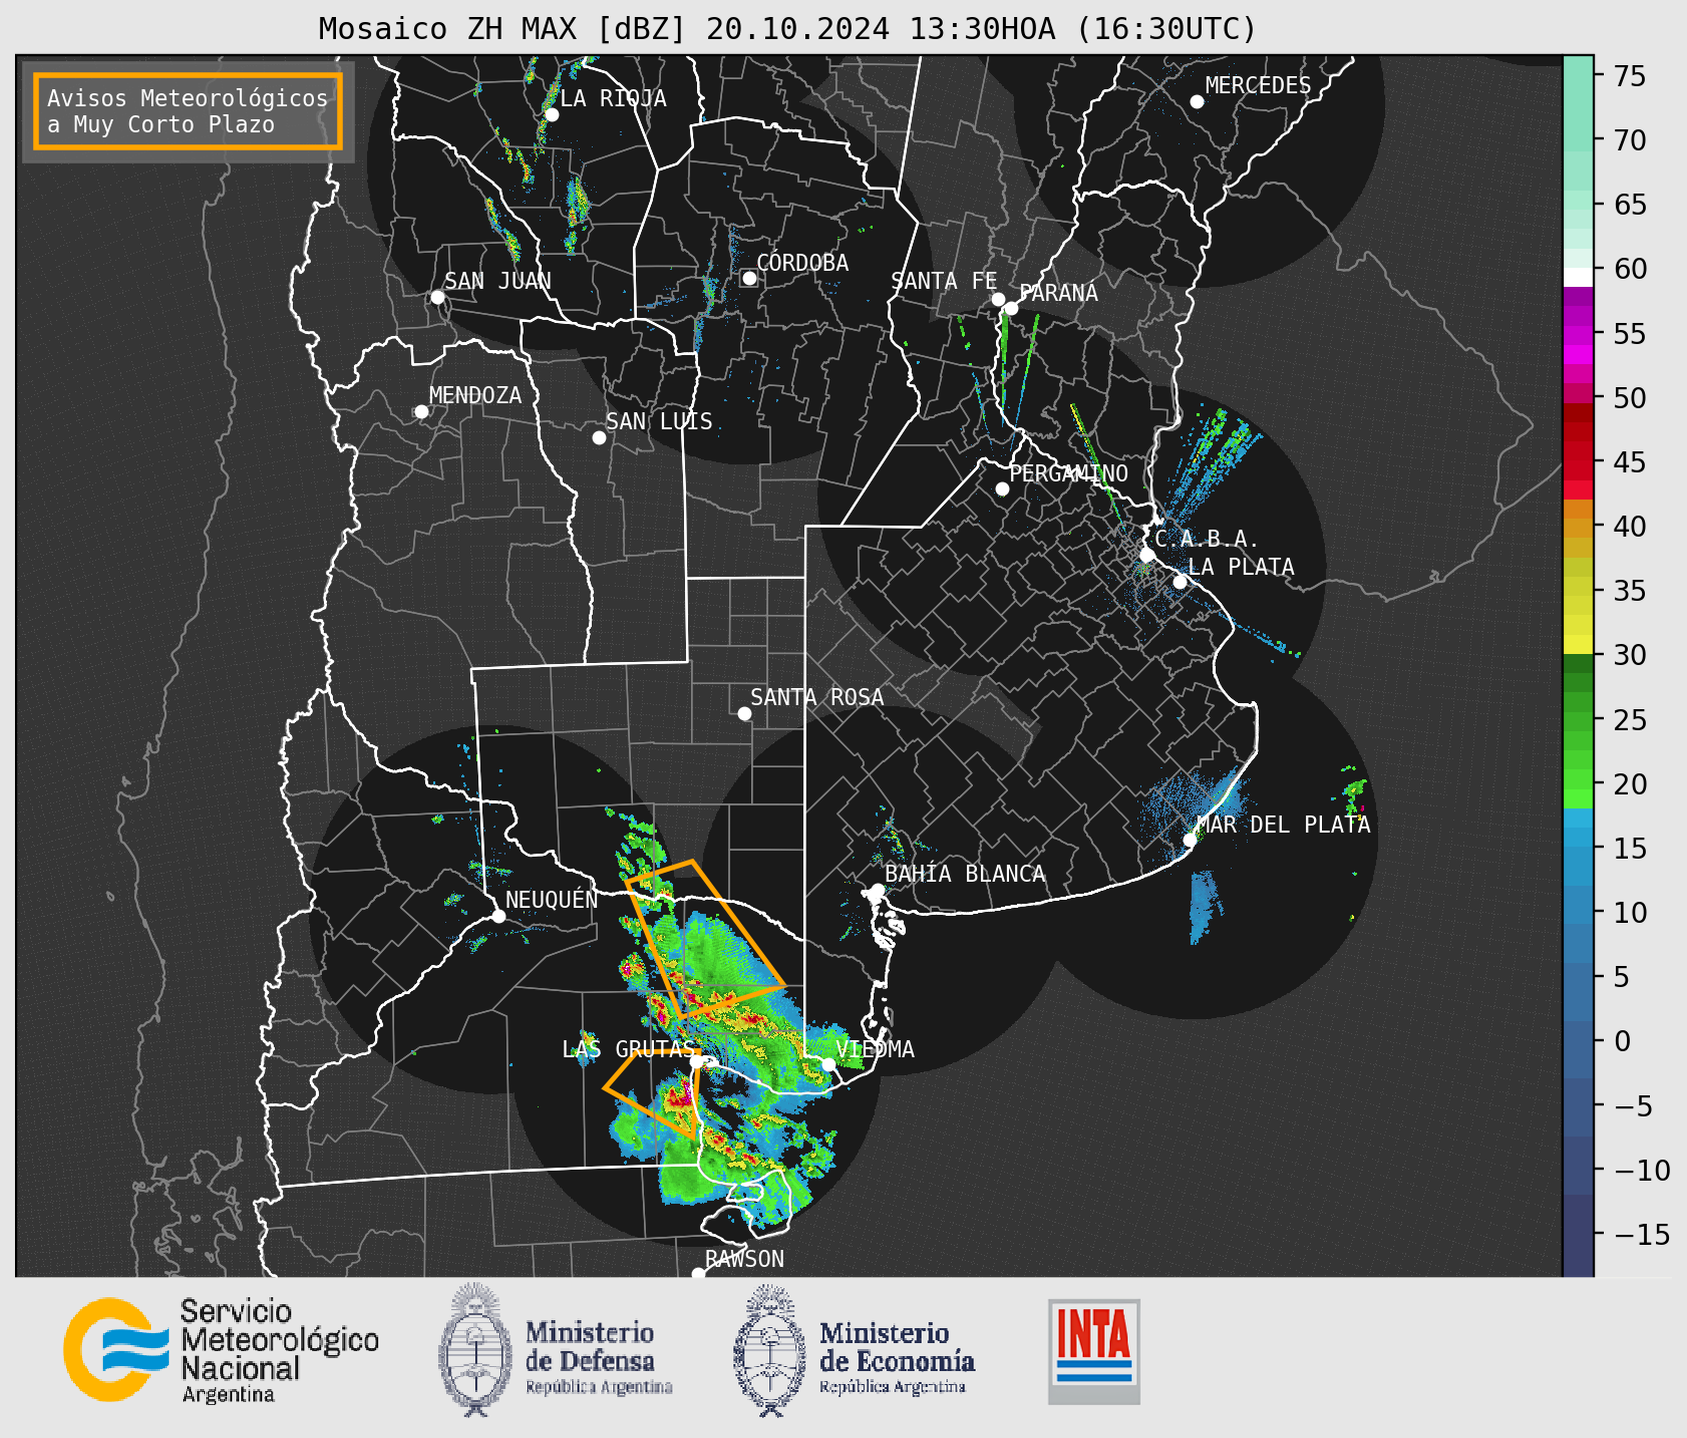
Task: Click the 15 dBZ colorbar label
Action: coord(1629,848)
